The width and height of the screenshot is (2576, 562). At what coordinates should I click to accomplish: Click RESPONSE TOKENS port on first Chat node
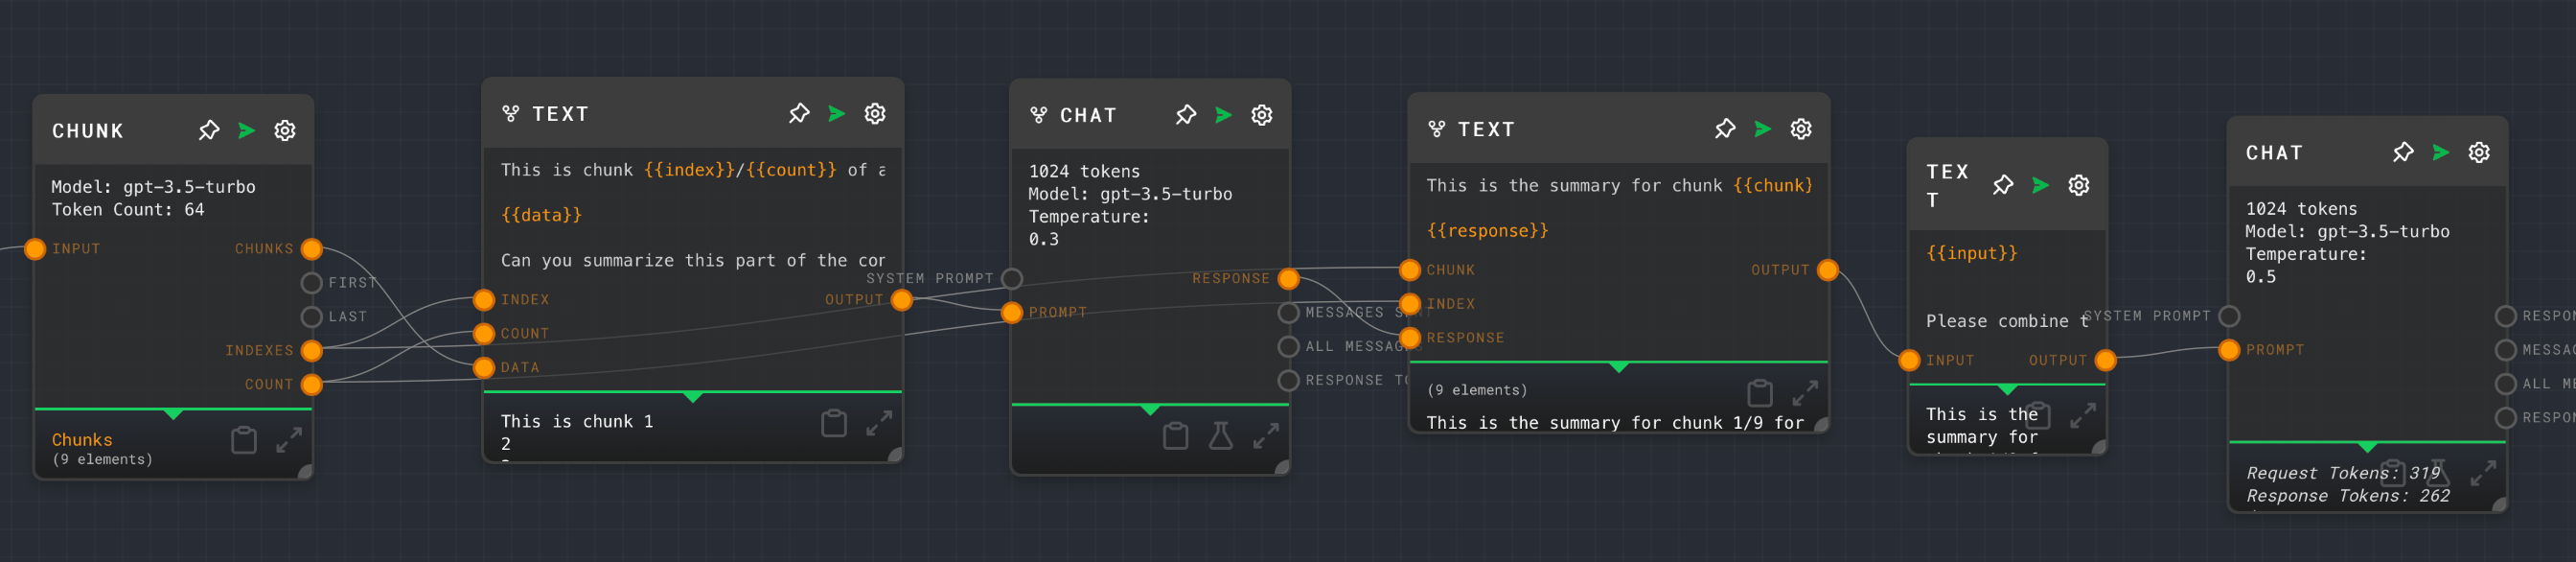(x=1289, y=381)
